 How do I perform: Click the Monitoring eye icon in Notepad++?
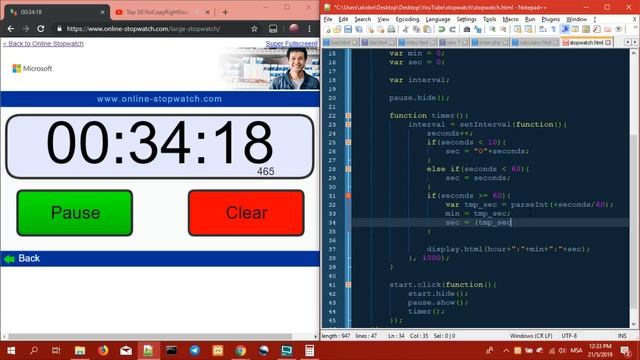point(620,29)
